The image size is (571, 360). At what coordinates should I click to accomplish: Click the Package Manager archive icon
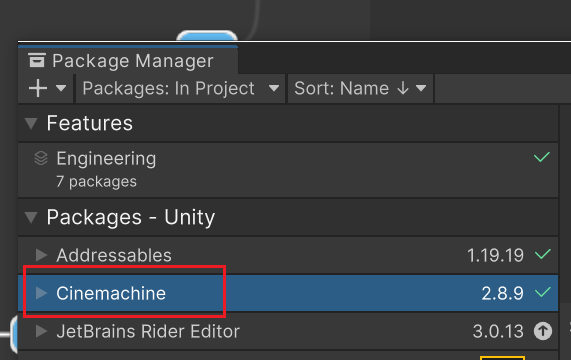click(x=37, y=60)
